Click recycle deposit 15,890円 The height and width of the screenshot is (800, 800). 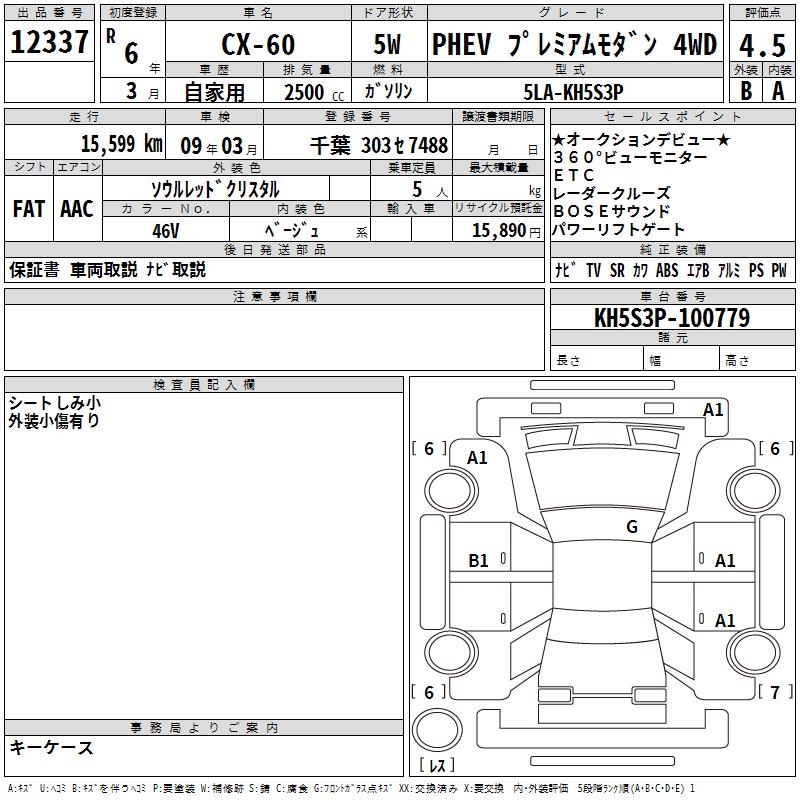[x=506, y=231]
